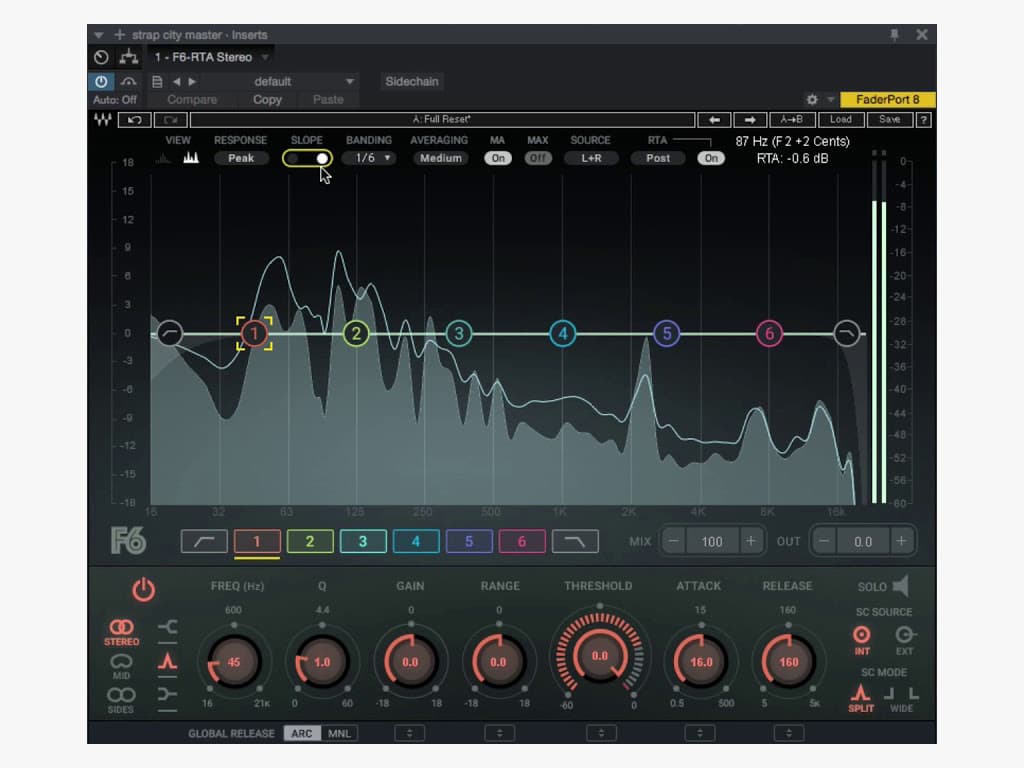Viewport: 1024px width, 768px height.
Task: Set global release to ARC
Action: [x=301, y=733]
